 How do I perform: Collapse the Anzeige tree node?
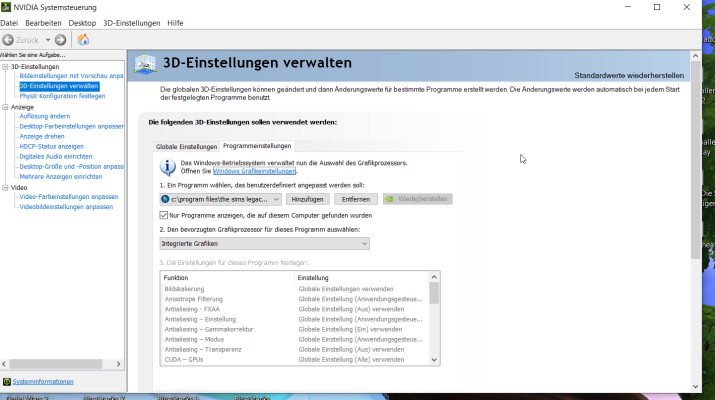(5, 107)
